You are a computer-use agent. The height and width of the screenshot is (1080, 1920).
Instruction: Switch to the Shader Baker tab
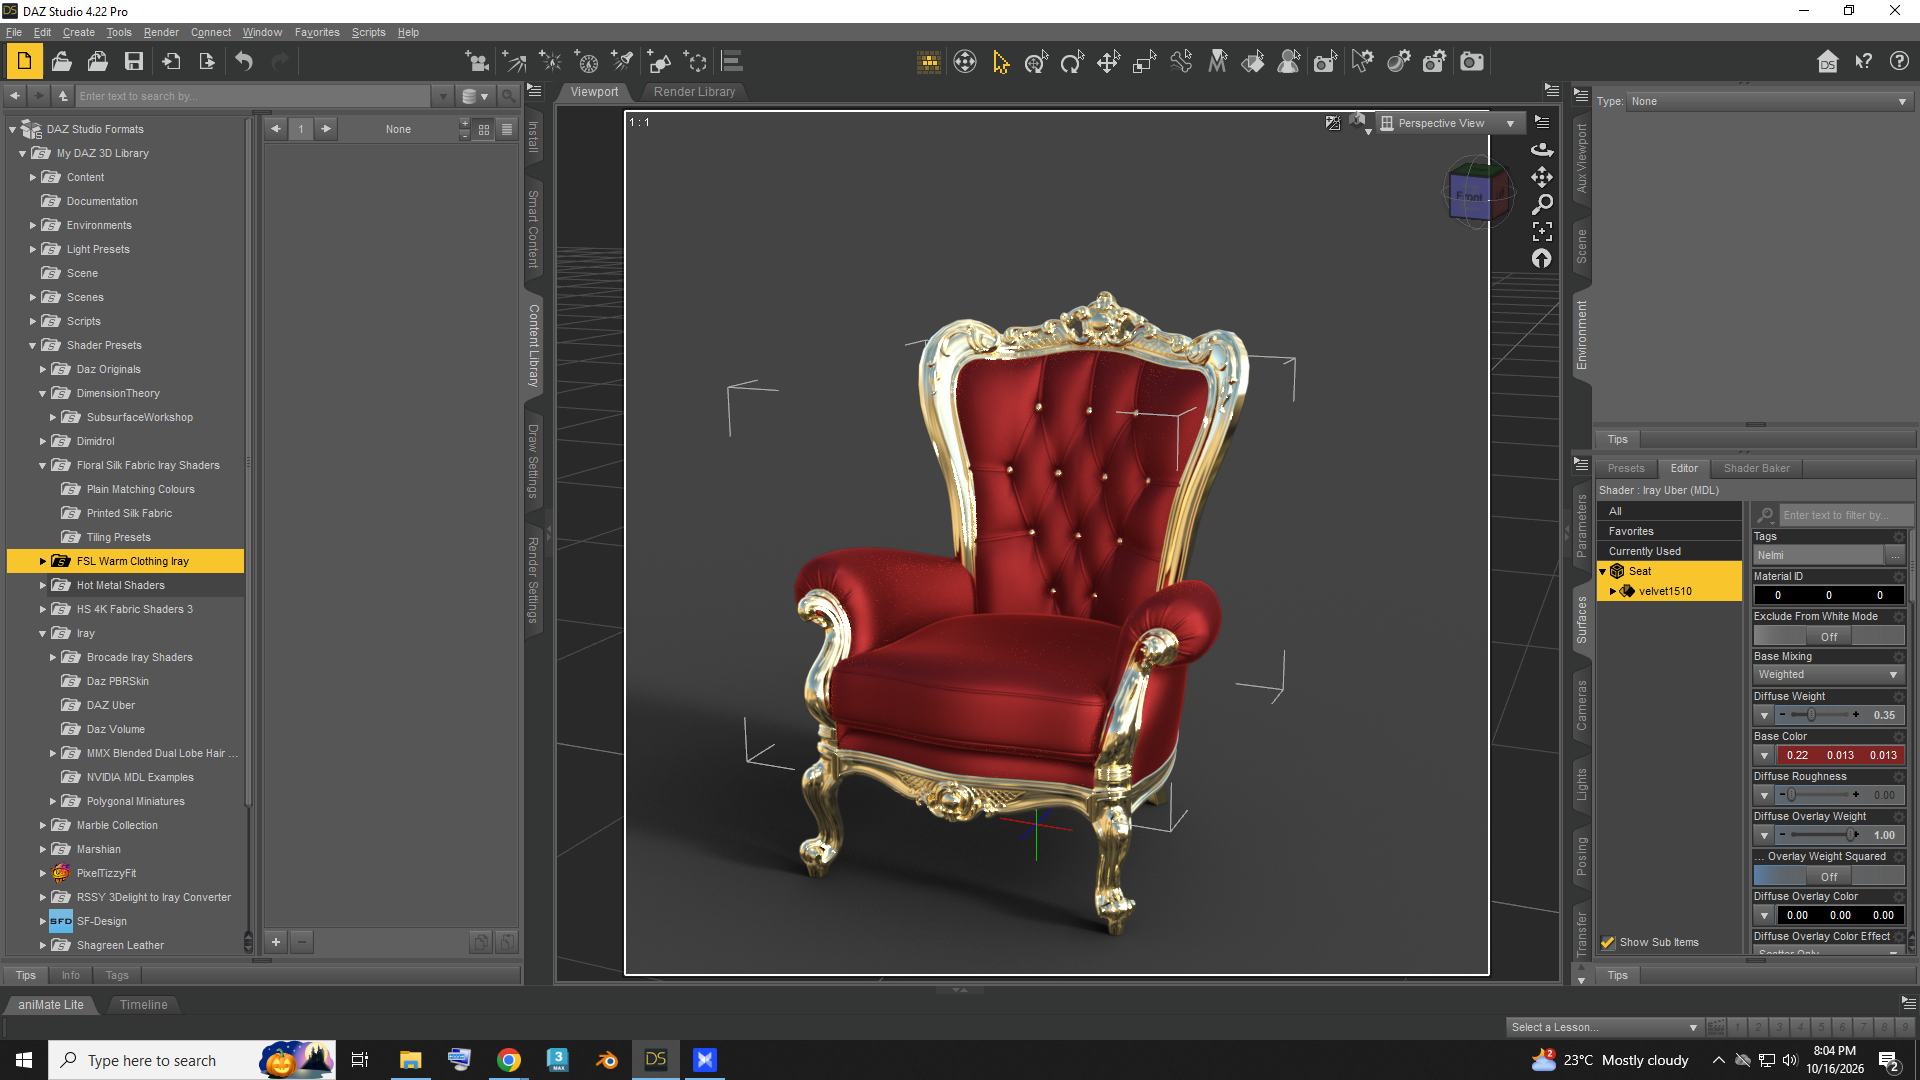pyautogui.click(x=1756, y=468)
